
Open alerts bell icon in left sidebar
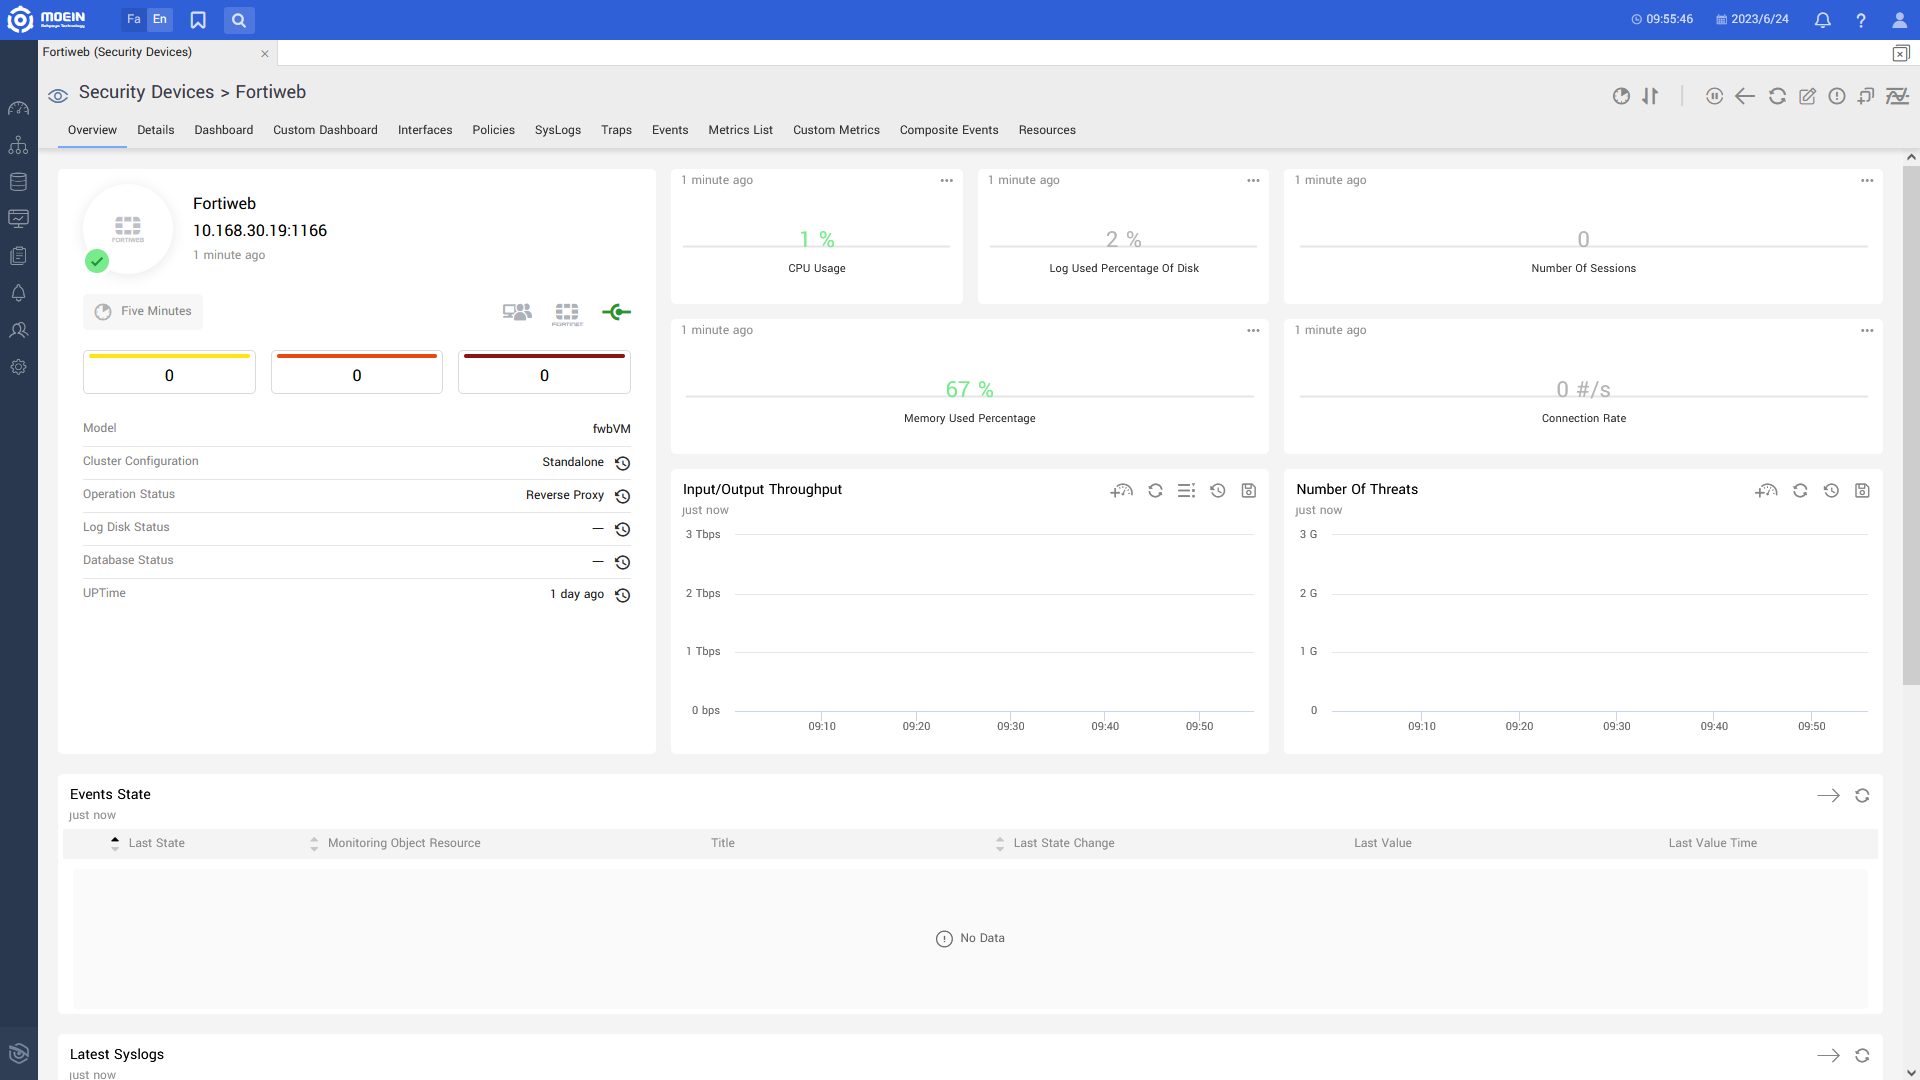click(x=18, y=293)
